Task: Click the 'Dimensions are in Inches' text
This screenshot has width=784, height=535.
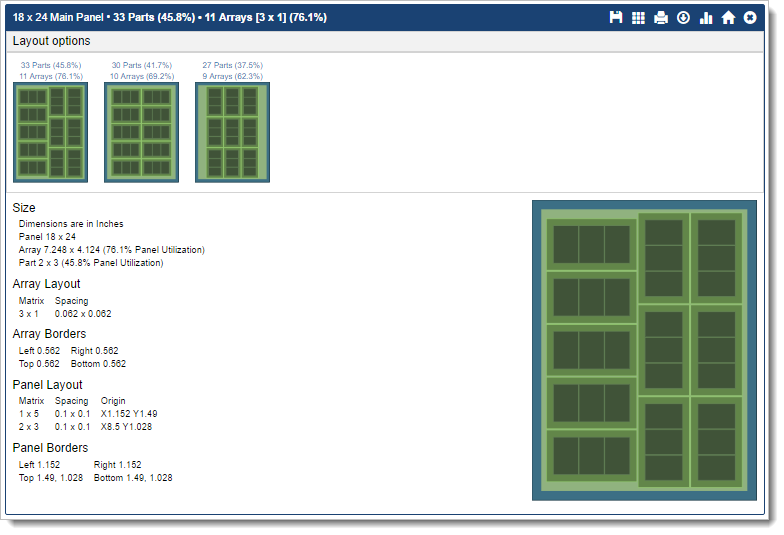Action: tap(71, 224)
